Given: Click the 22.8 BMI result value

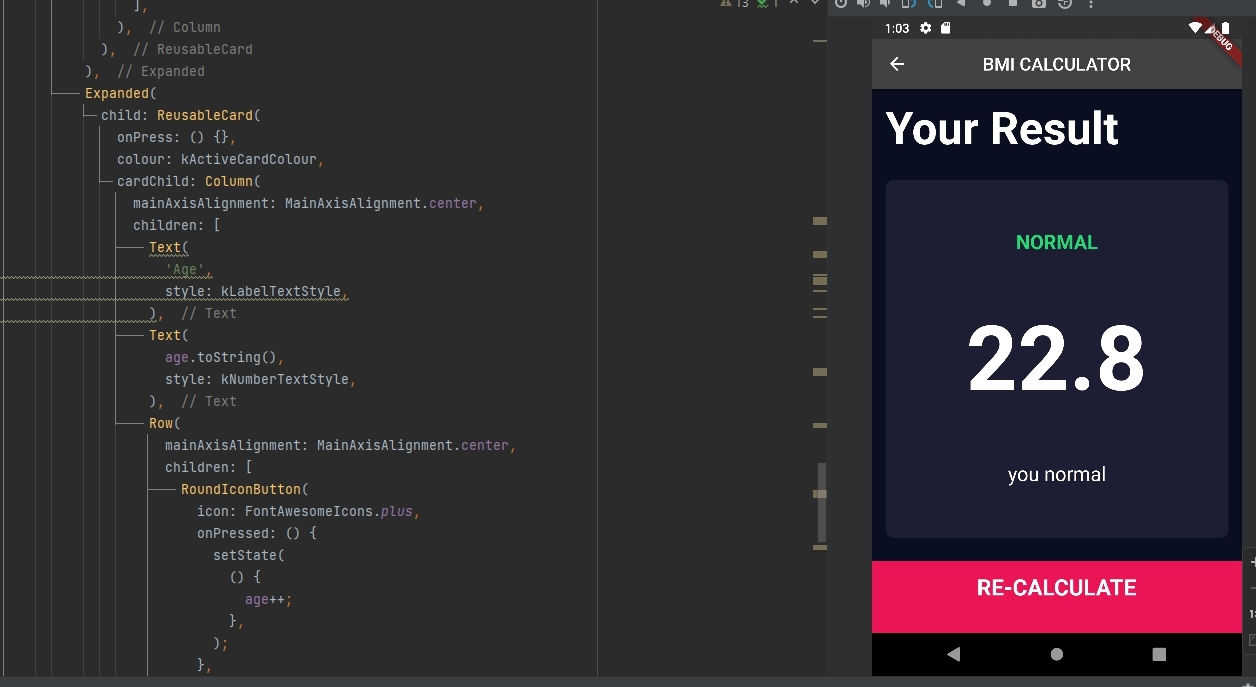Looking at the screenshot, I should (1056, 359).
